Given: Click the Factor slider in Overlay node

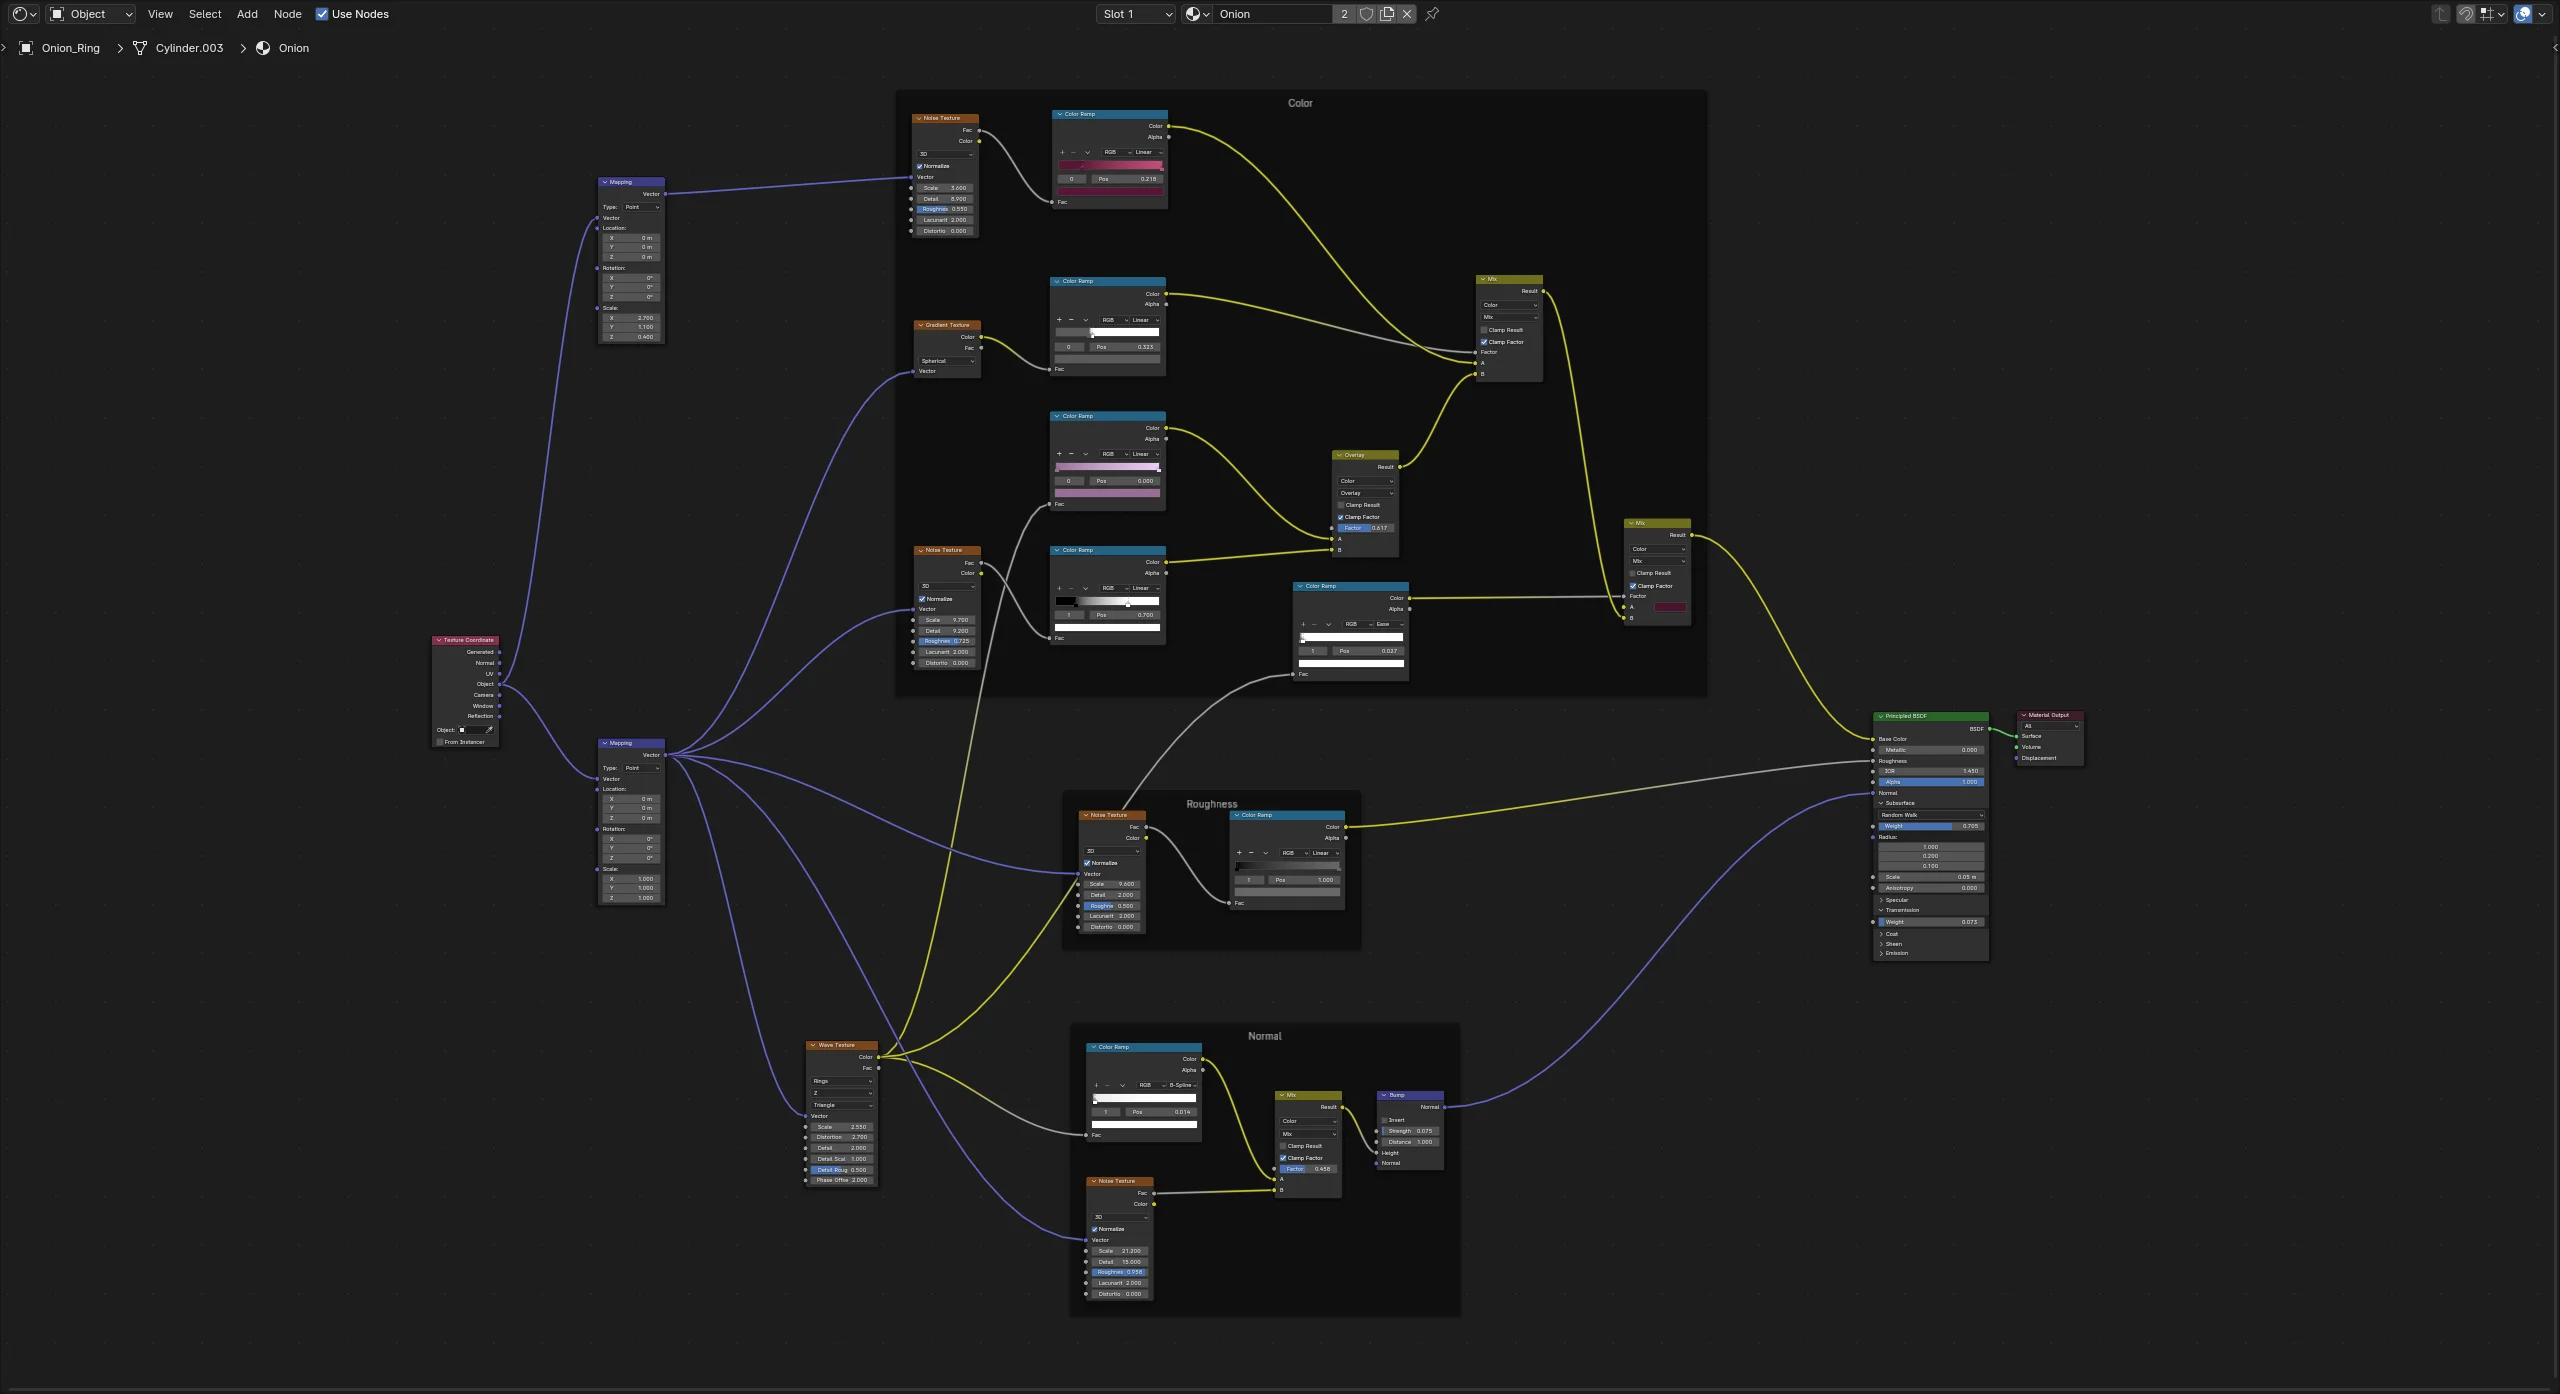Looking at the screenshot, I should [x=1365, y=528].
